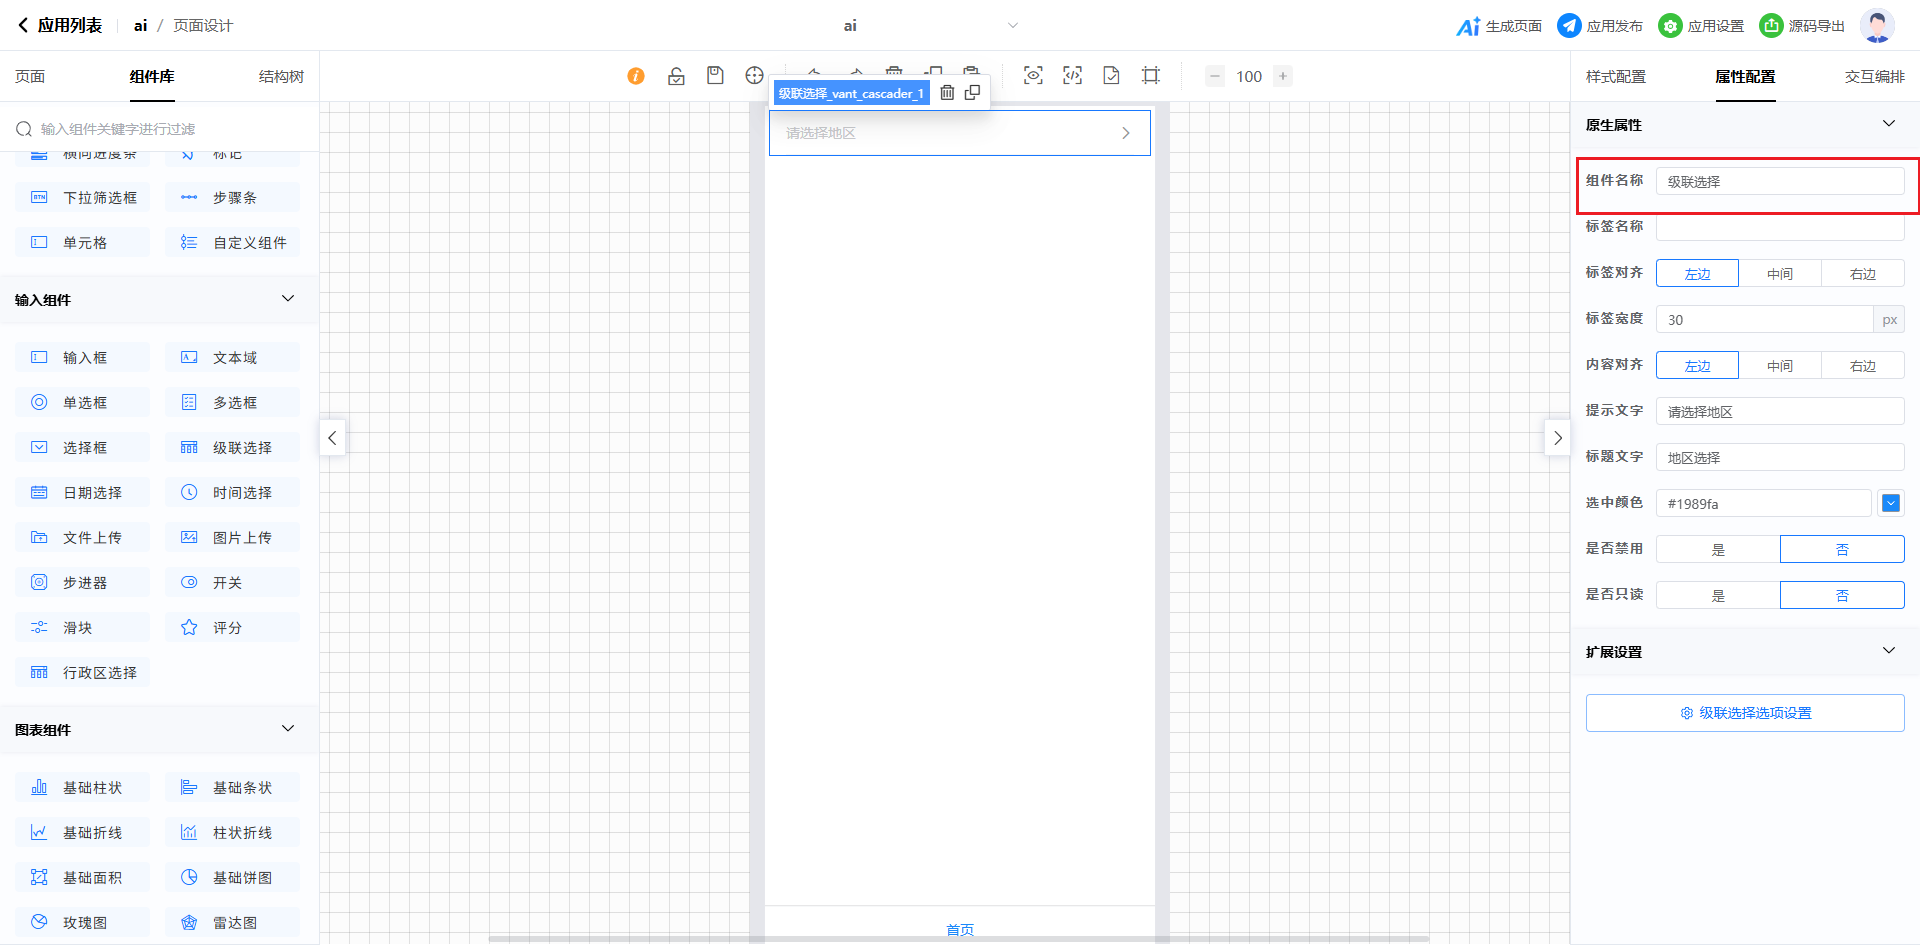Image resolution: width=1920 pixels, height=945 pixels.
Task: Open the 选中颜色 color swatch picker
Action: (1890, 503)
